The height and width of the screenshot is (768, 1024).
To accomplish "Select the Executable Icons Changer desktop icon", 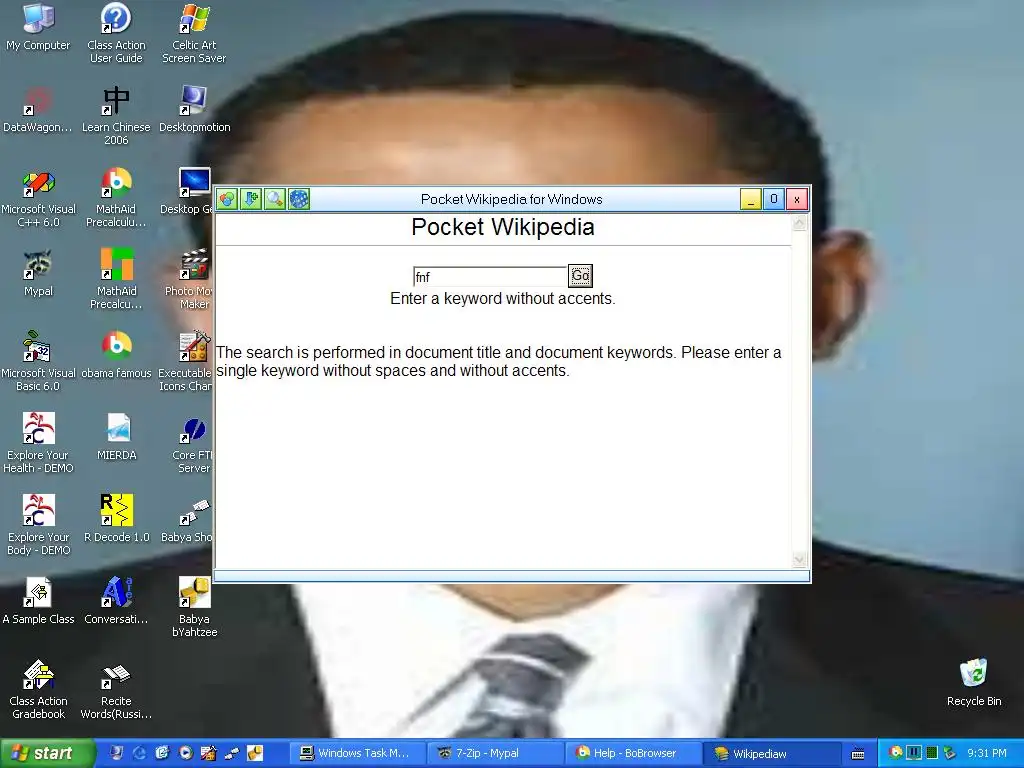I will [185, 361].
